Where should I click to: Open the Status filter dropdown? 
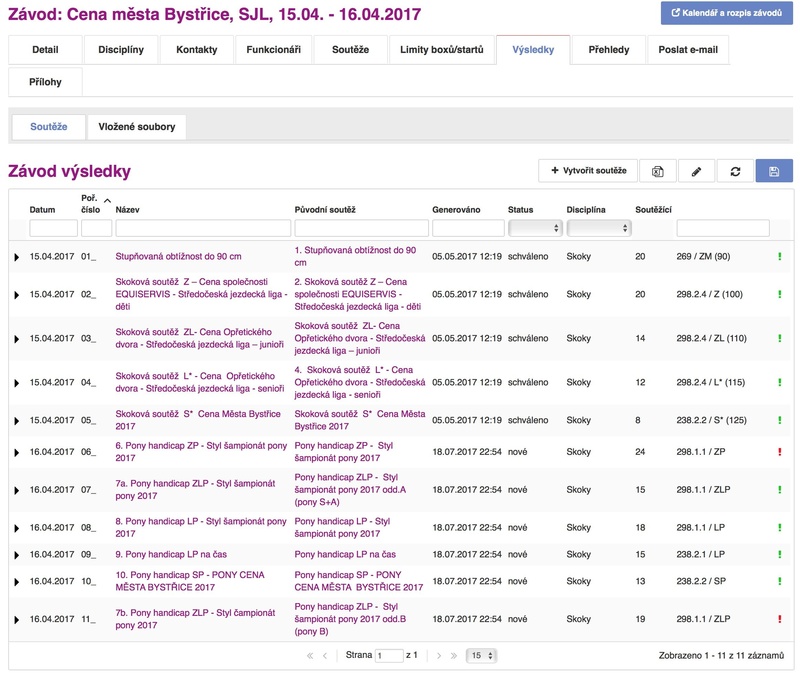point(534,228)
